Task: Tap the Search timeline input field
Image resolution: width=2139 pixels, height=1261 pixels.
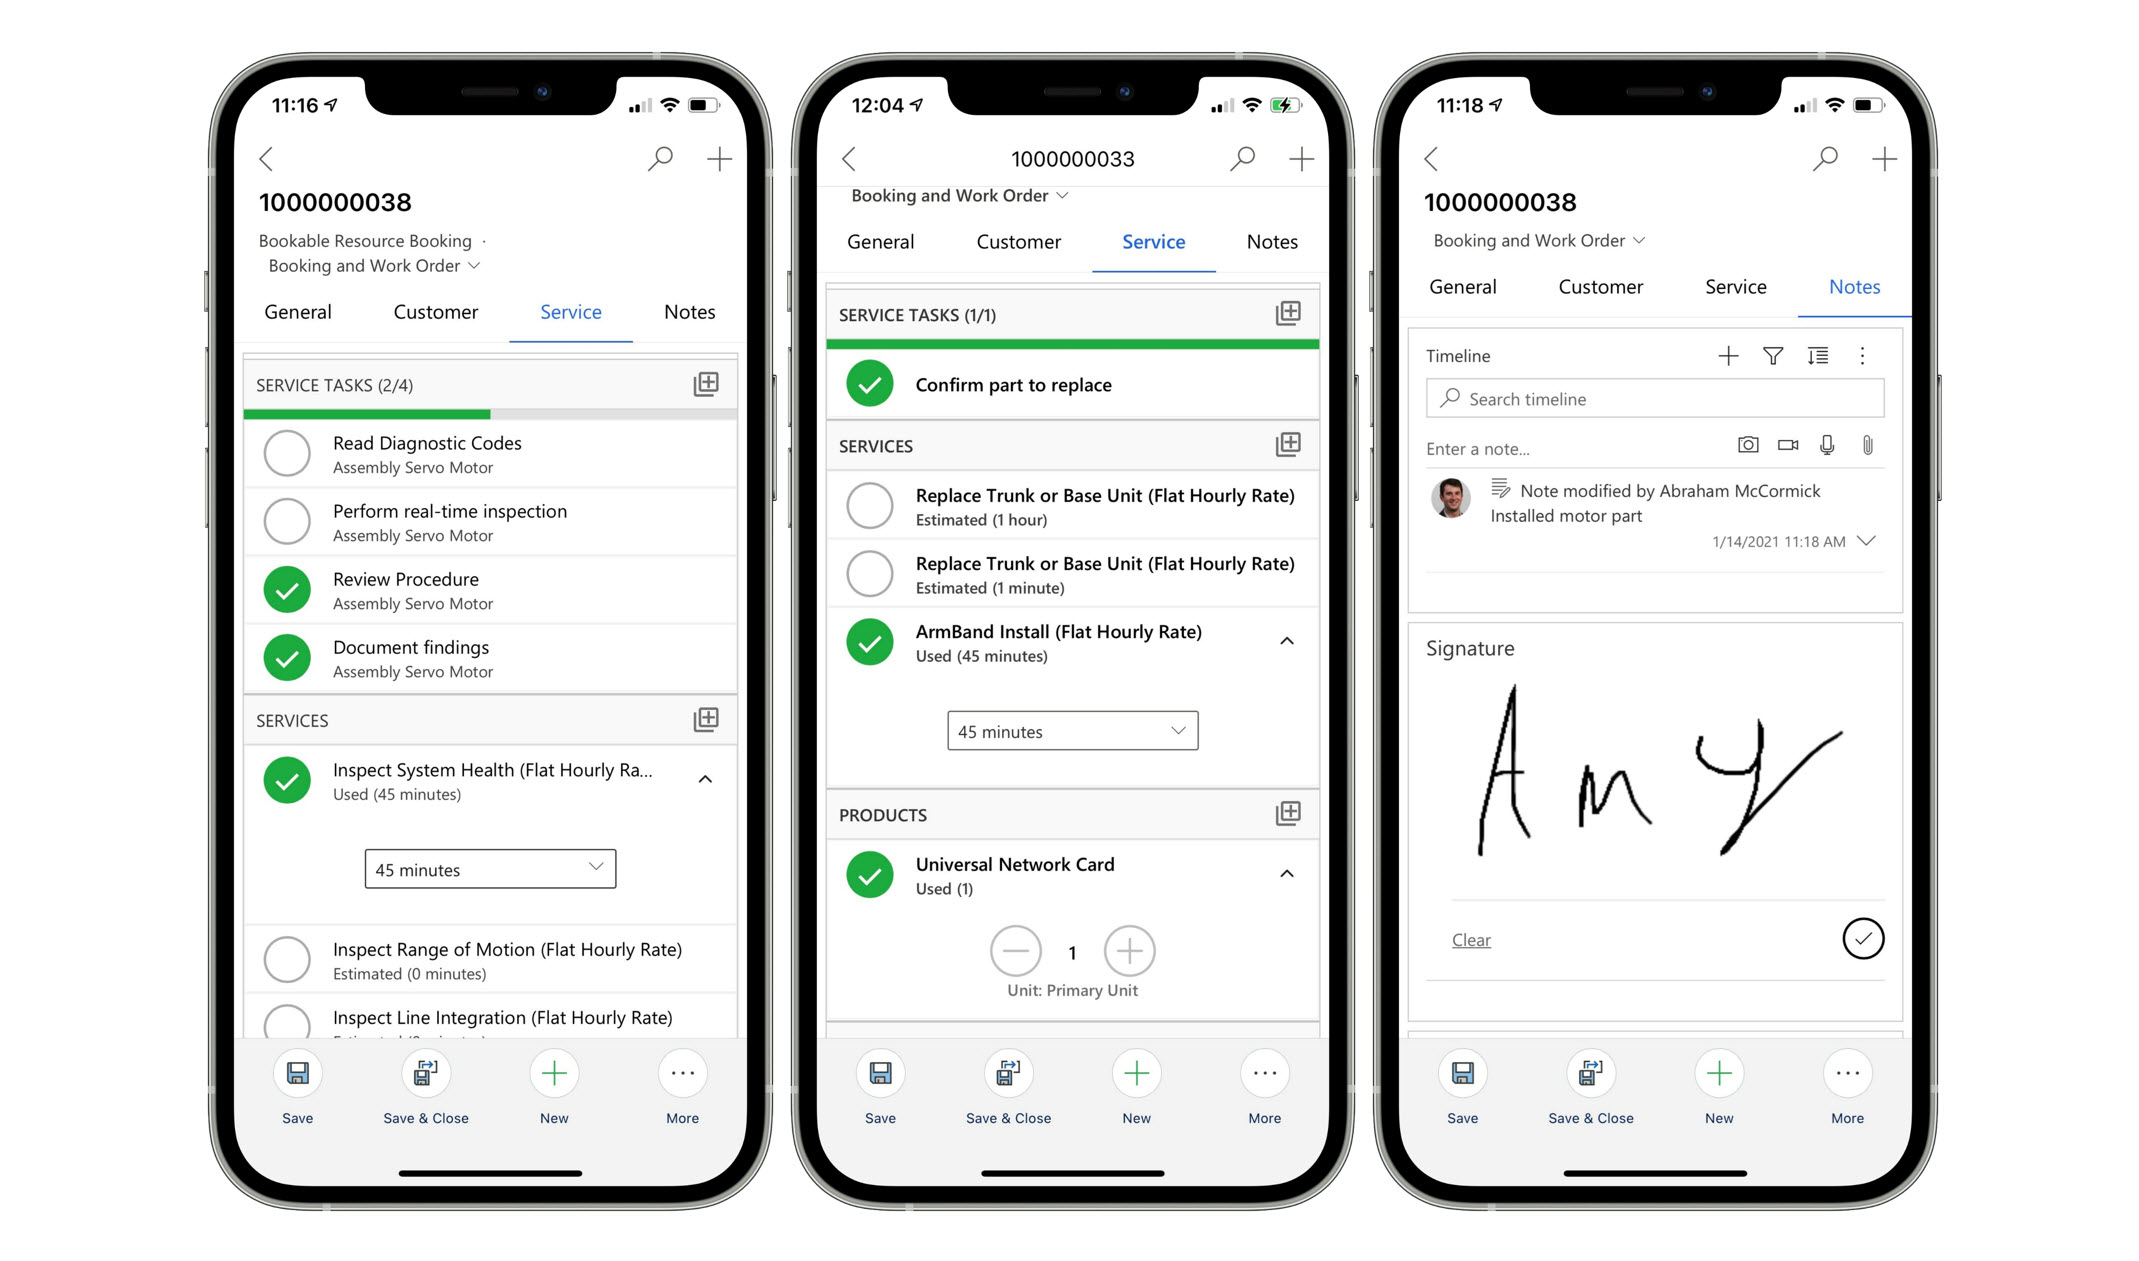Action: coord(1651,398)
